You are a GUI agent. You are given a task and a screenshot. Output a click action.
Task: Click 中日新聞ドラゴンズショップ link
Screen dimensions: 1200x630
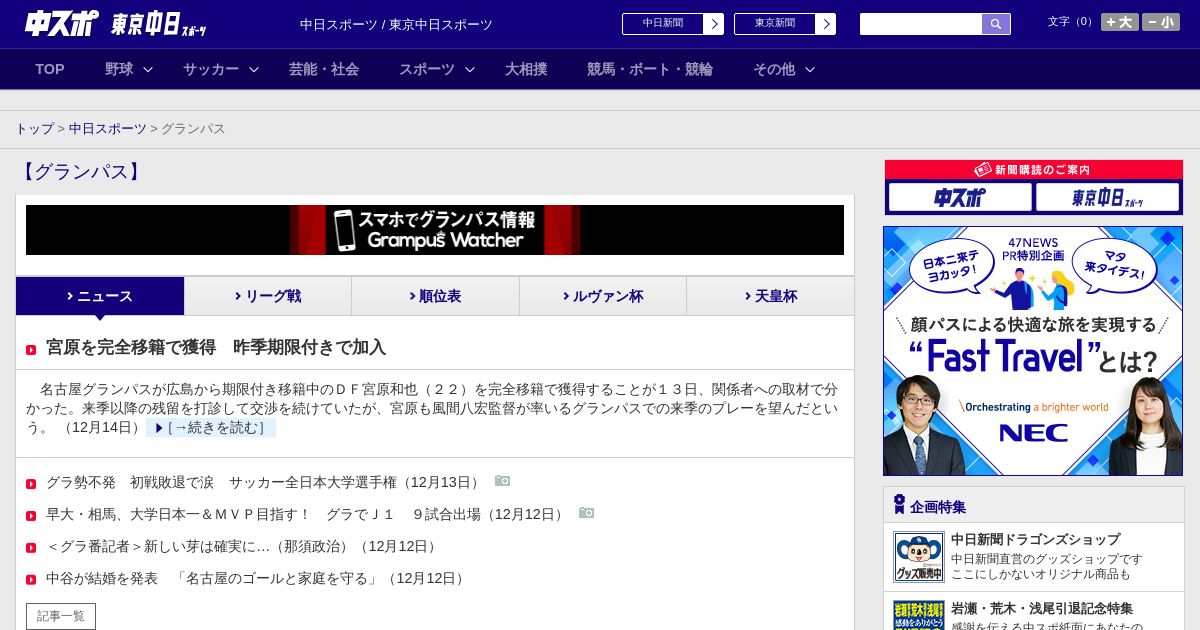pos(1035,539)
